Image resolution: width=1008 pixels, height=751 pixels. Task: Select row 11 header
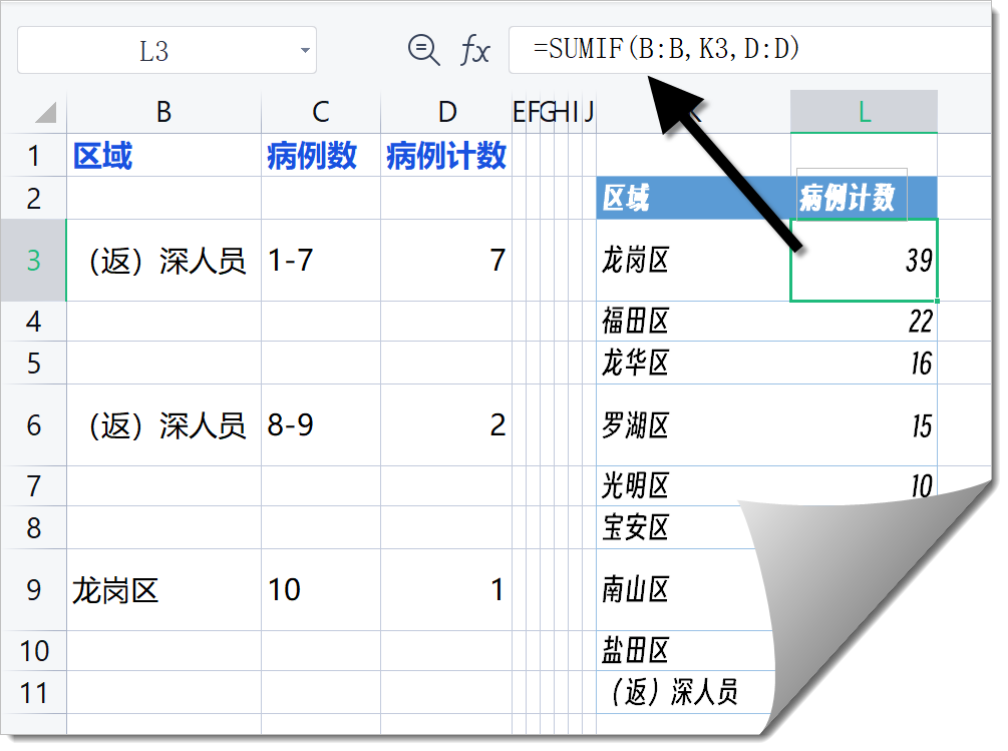coord(33,692)
